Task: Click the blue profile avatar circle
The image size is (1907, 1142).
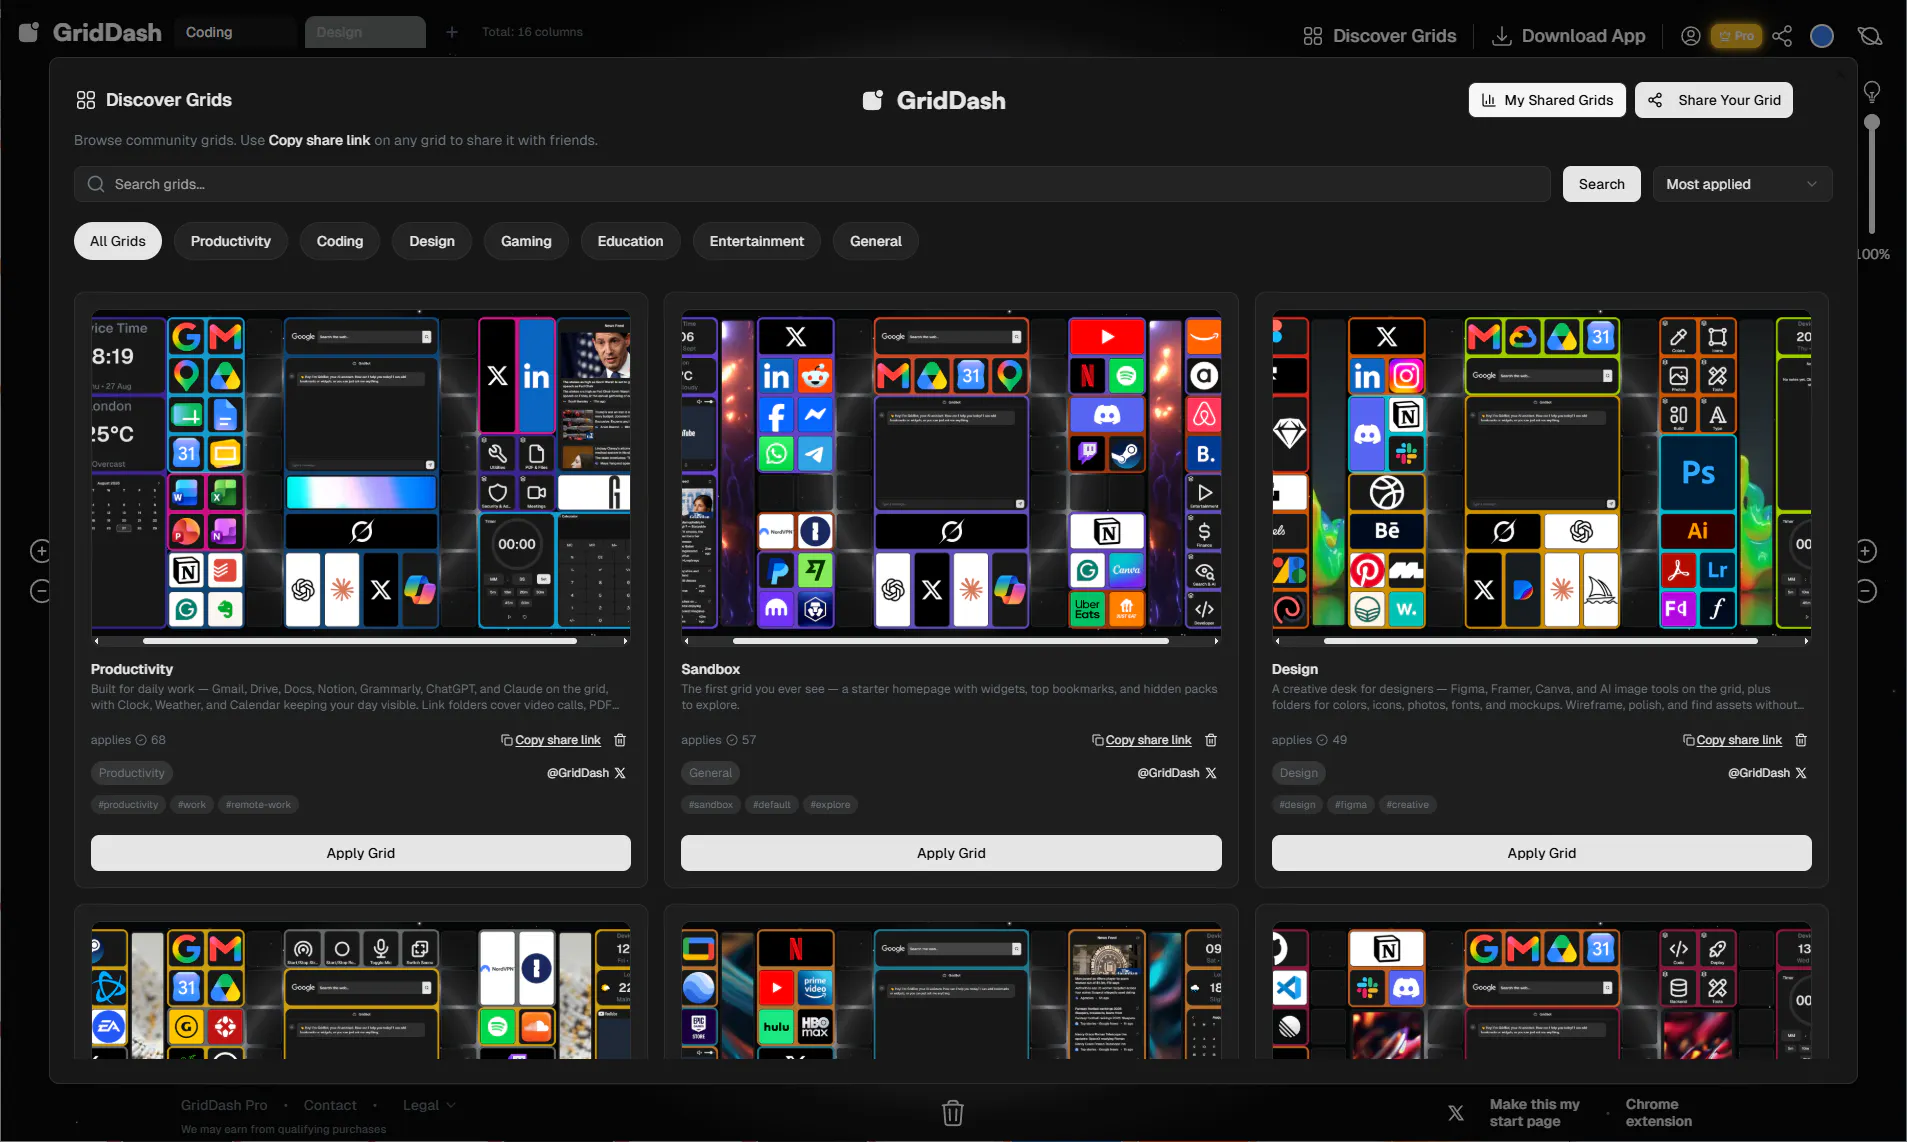Action: click(1822, 36)
